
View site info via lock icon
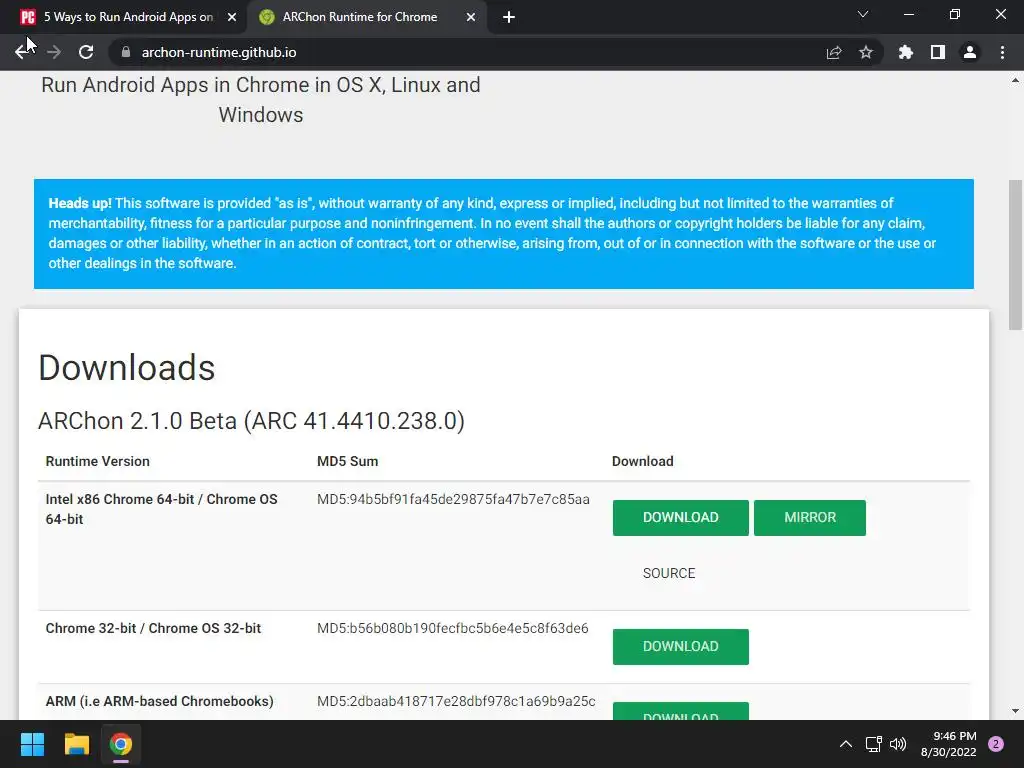126,52
